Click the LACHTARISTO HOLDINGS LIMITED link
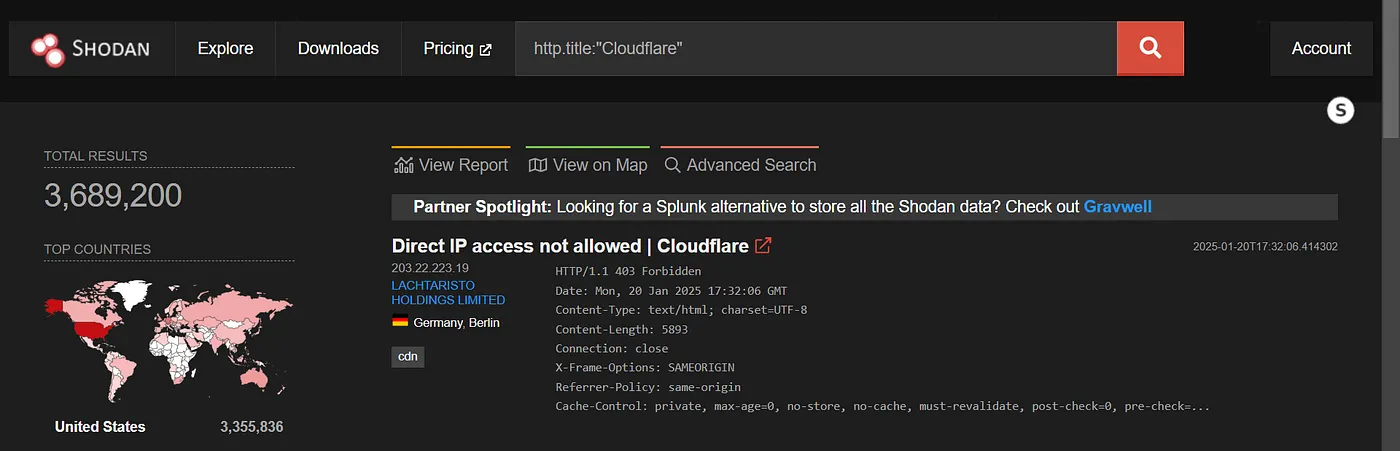The height and width of the screenshot is (451, 1400). click(x=448, y=292)
